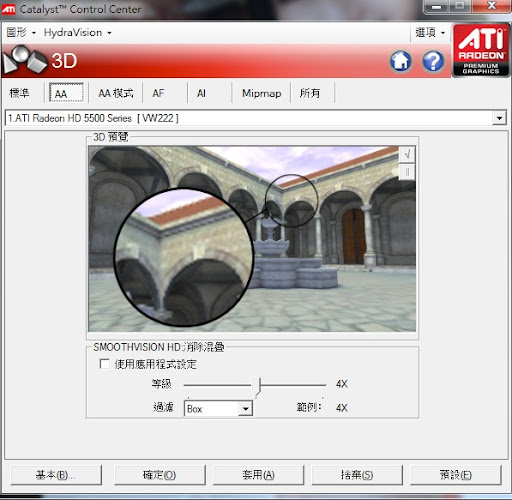Image resolution: width=512 pixels, height=500 pixels.
Task: Click the 基本(B)... button
Action: click(x=56, y=475)
